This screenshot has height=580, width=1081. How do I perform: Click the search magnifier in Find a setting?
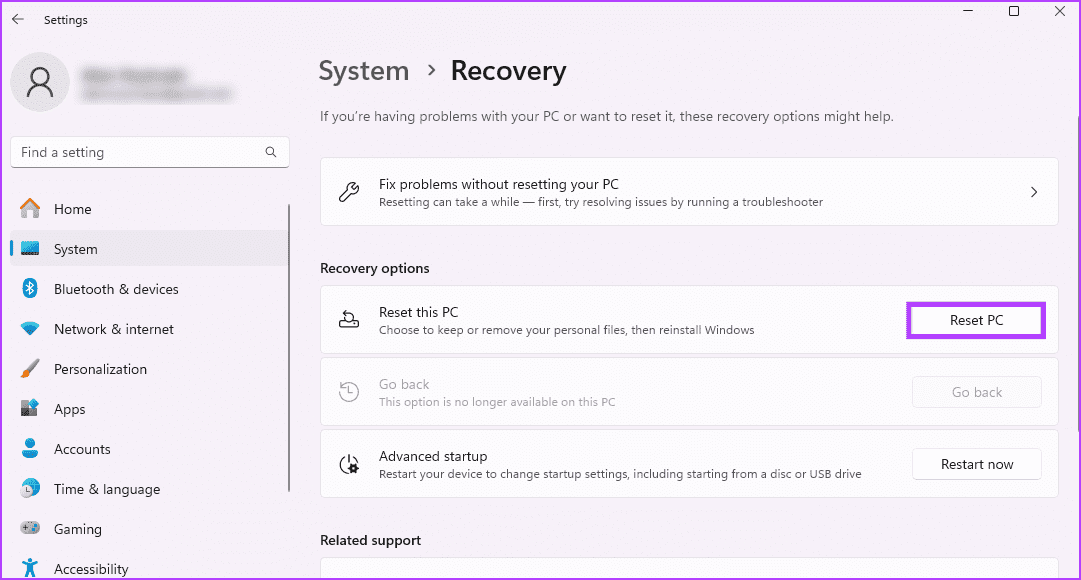pyautogui.click(x=271, y=152)
